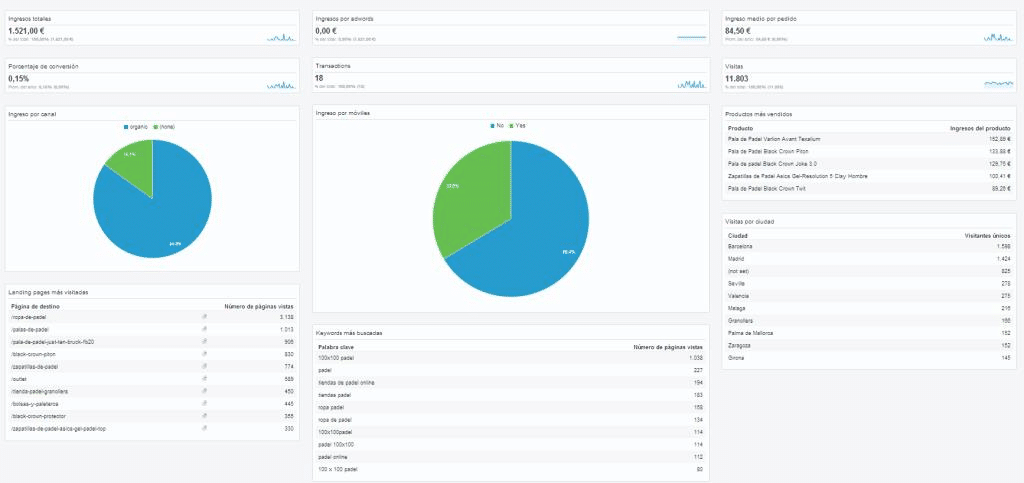Select the '100x100 padel' keyword row

coord(510,357)
